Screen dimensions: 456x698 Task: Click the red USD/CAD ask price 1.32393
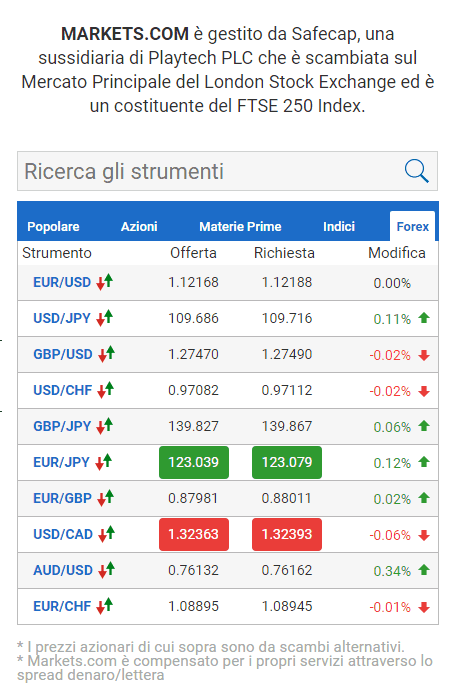[x=287, y=534]
